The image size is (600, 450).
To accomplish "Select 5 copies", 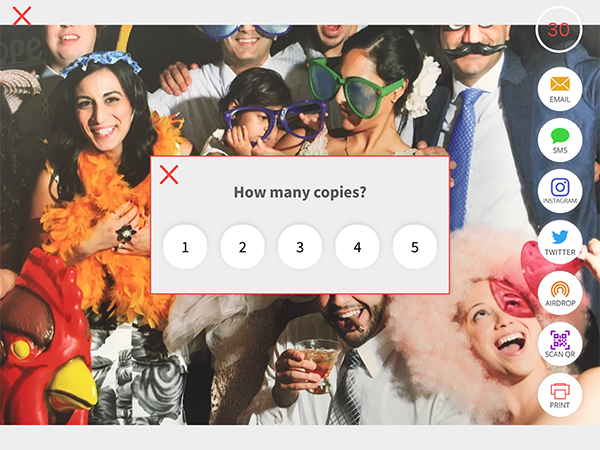I will 415,247.
